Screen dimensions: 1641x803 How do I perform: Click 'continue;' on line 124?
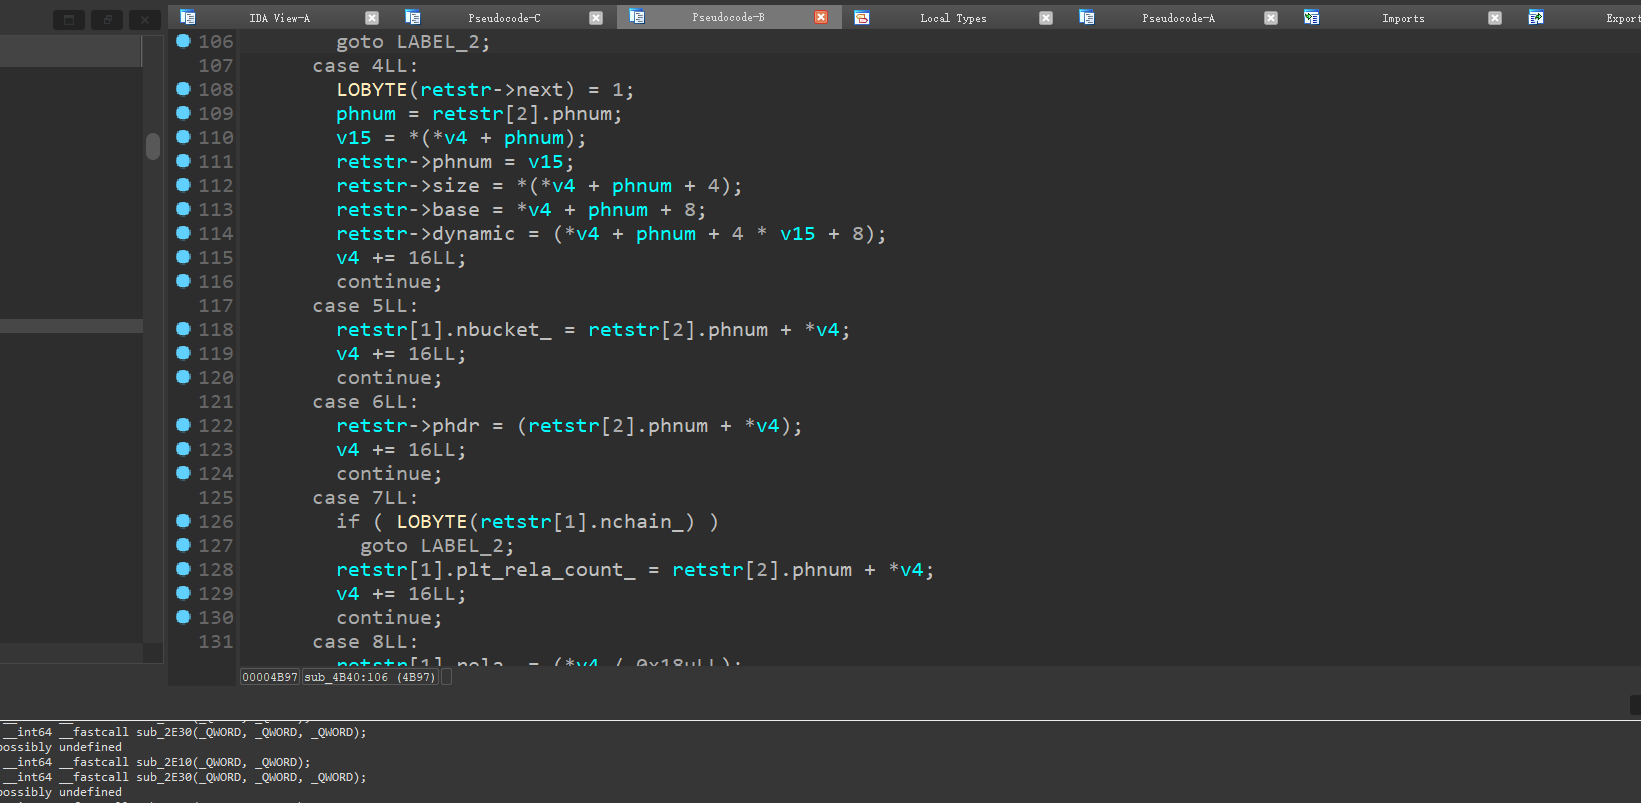389,474
